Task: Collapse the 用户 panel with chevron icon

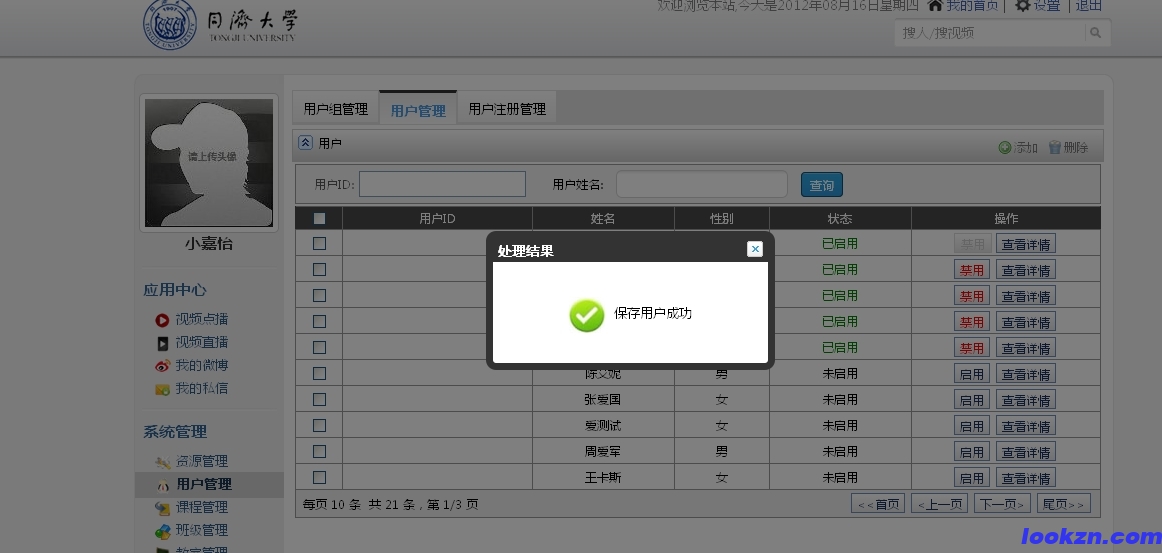Action: click(x=306, y=143)
